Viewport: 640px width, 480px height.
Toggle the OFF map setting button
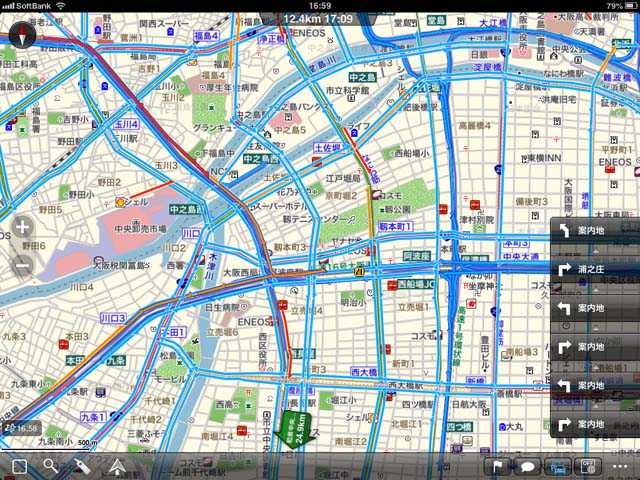[x=588, y=467]
